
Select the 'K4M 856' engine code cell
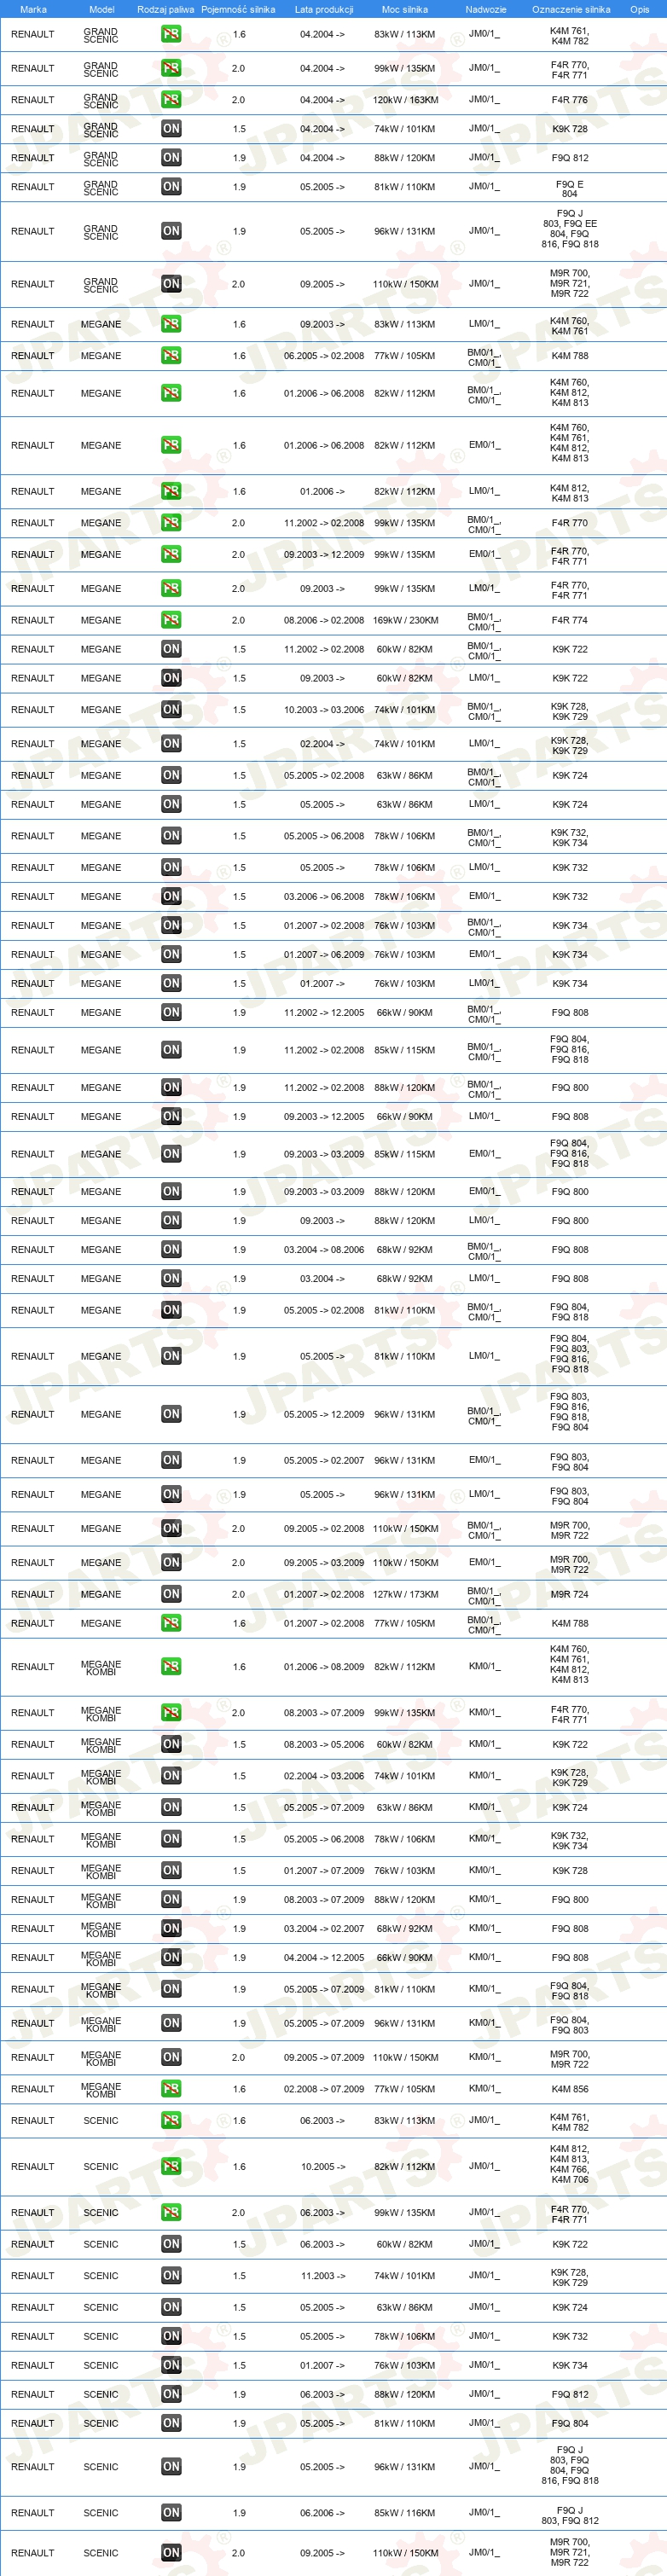coord(570,2089)
